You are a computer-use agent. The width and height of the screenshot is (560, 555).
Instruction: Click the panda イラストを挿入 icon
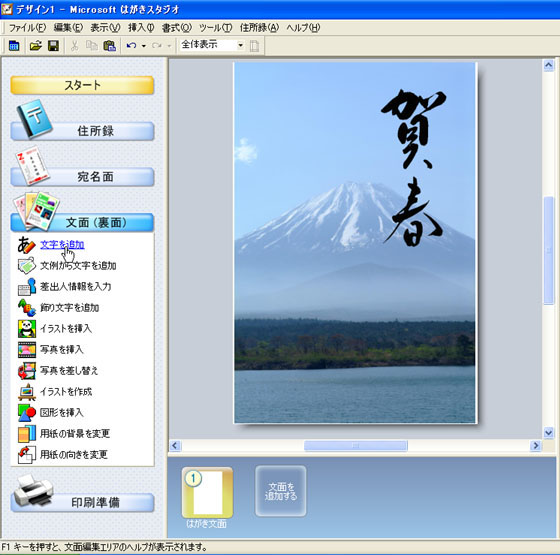click(27, 329)
